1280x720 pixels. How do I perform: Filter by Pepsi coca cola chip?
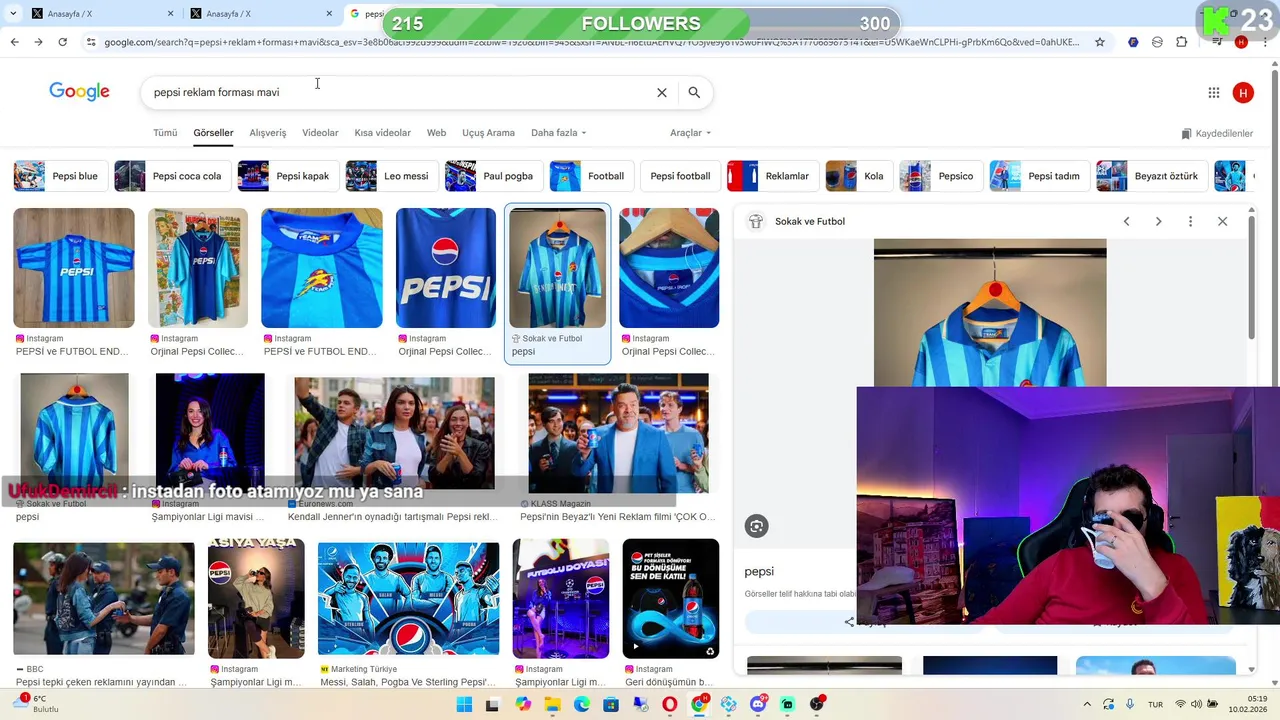coord(172,176)
